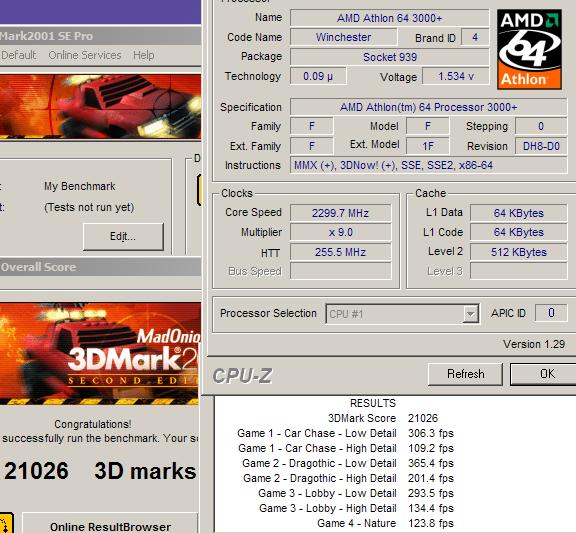
Task: Click the AMD Athlon 64 logo
Action: click(529, 49)
